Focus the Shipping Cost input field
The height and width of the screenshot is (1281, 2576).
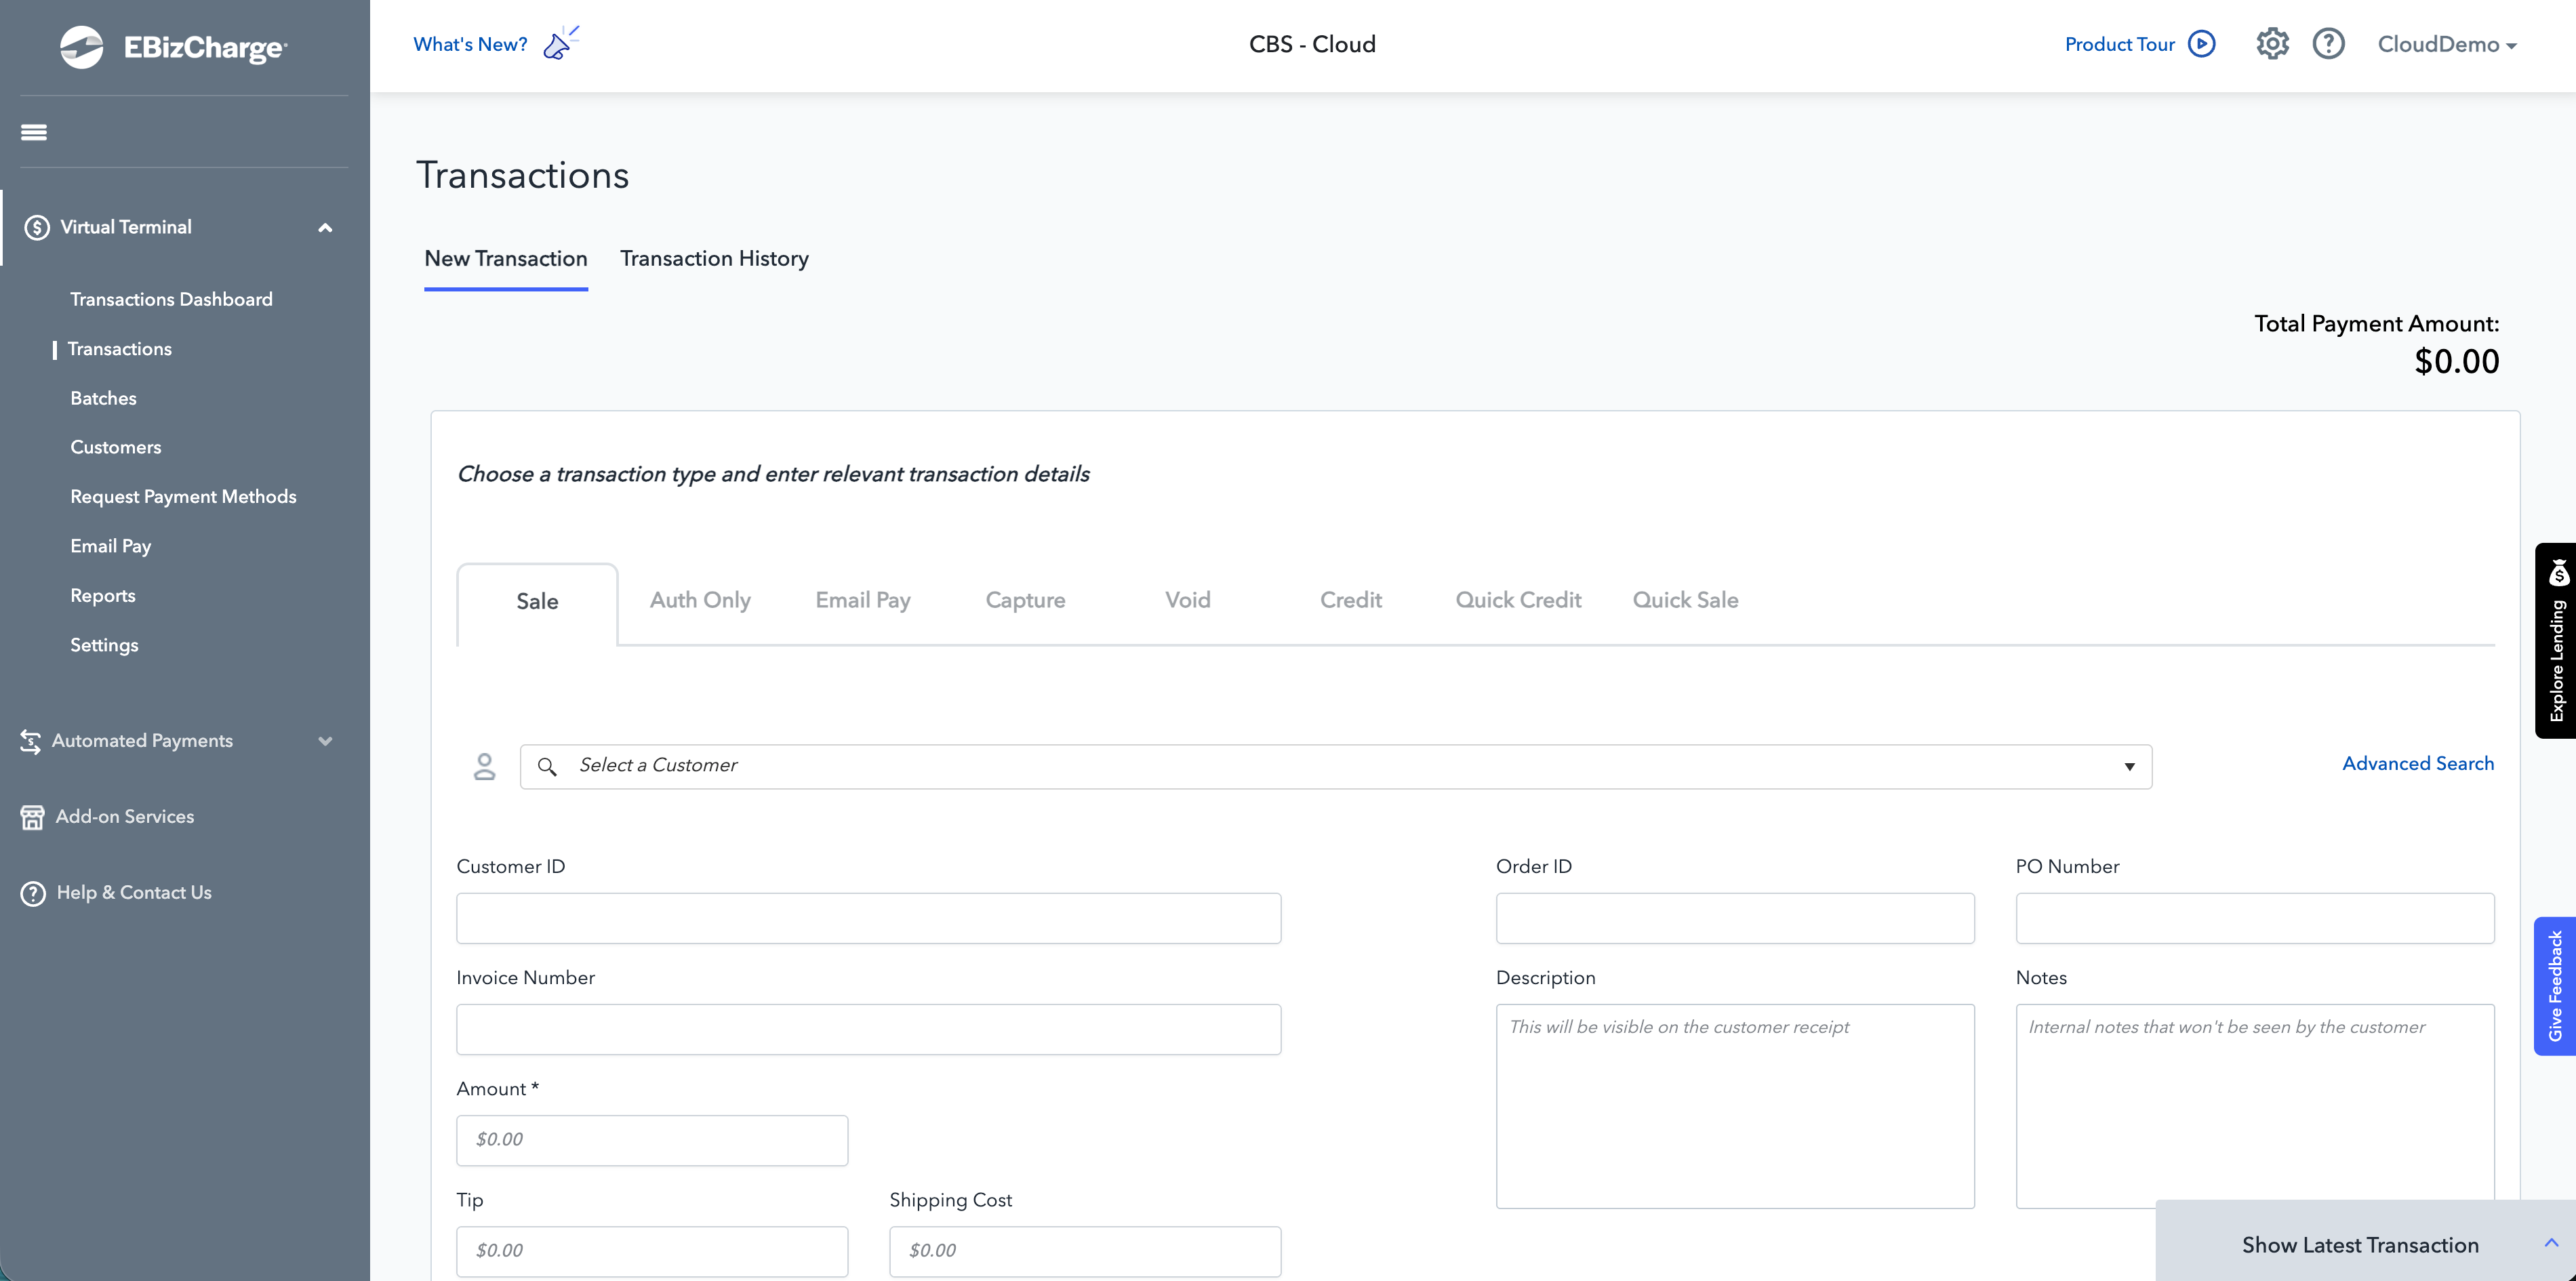(1085, 1251)
